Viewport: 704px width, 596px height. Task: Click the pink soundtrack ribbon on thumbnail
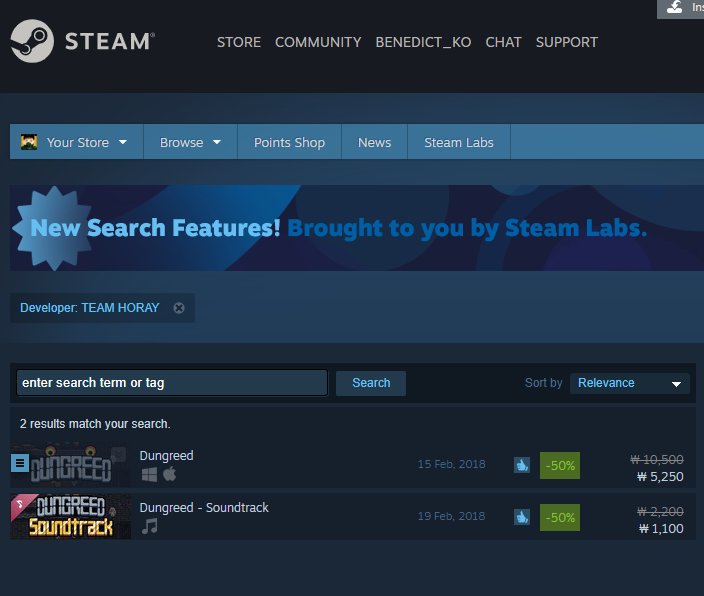(22, 505)
